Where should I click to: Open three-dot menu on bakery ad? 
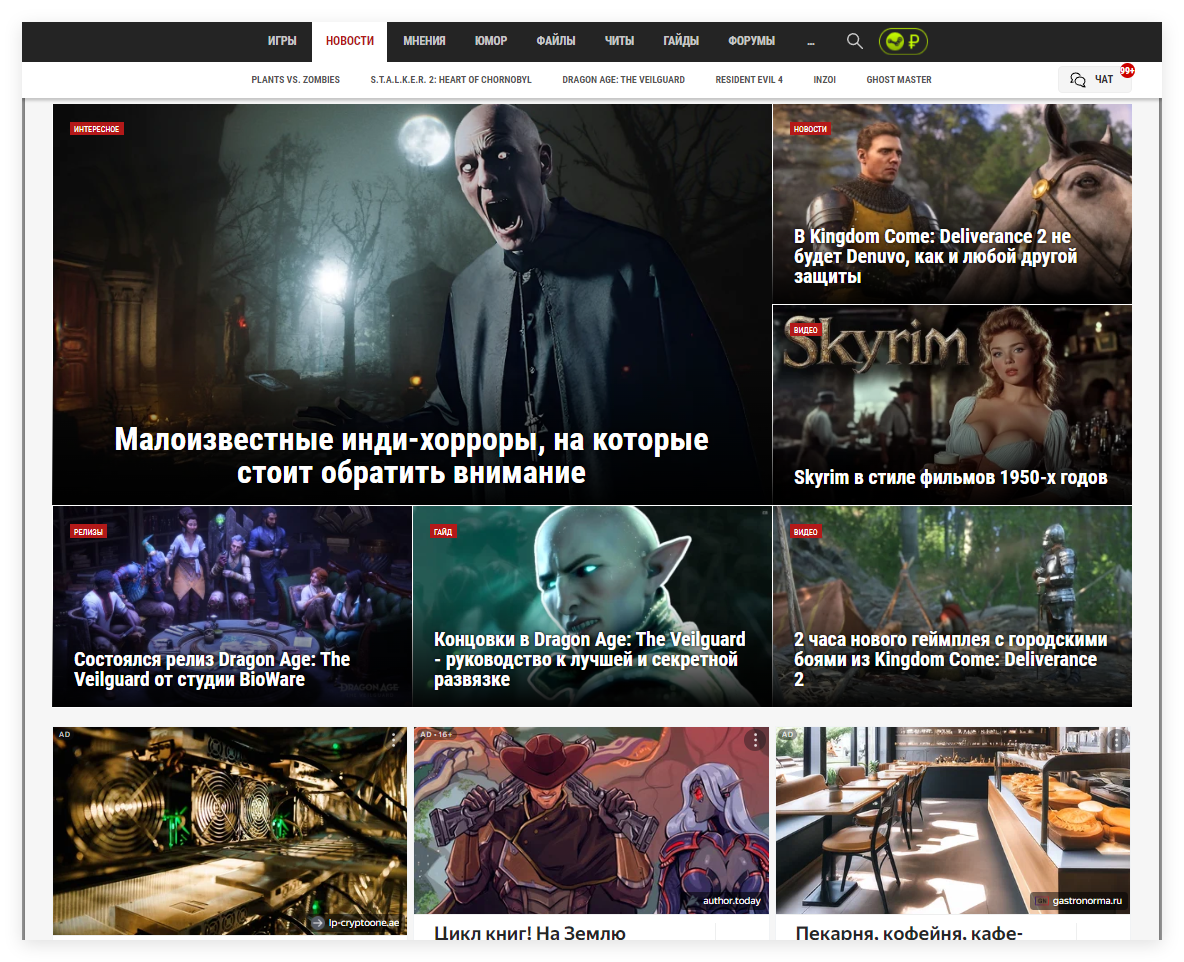tap(1117, 740)
